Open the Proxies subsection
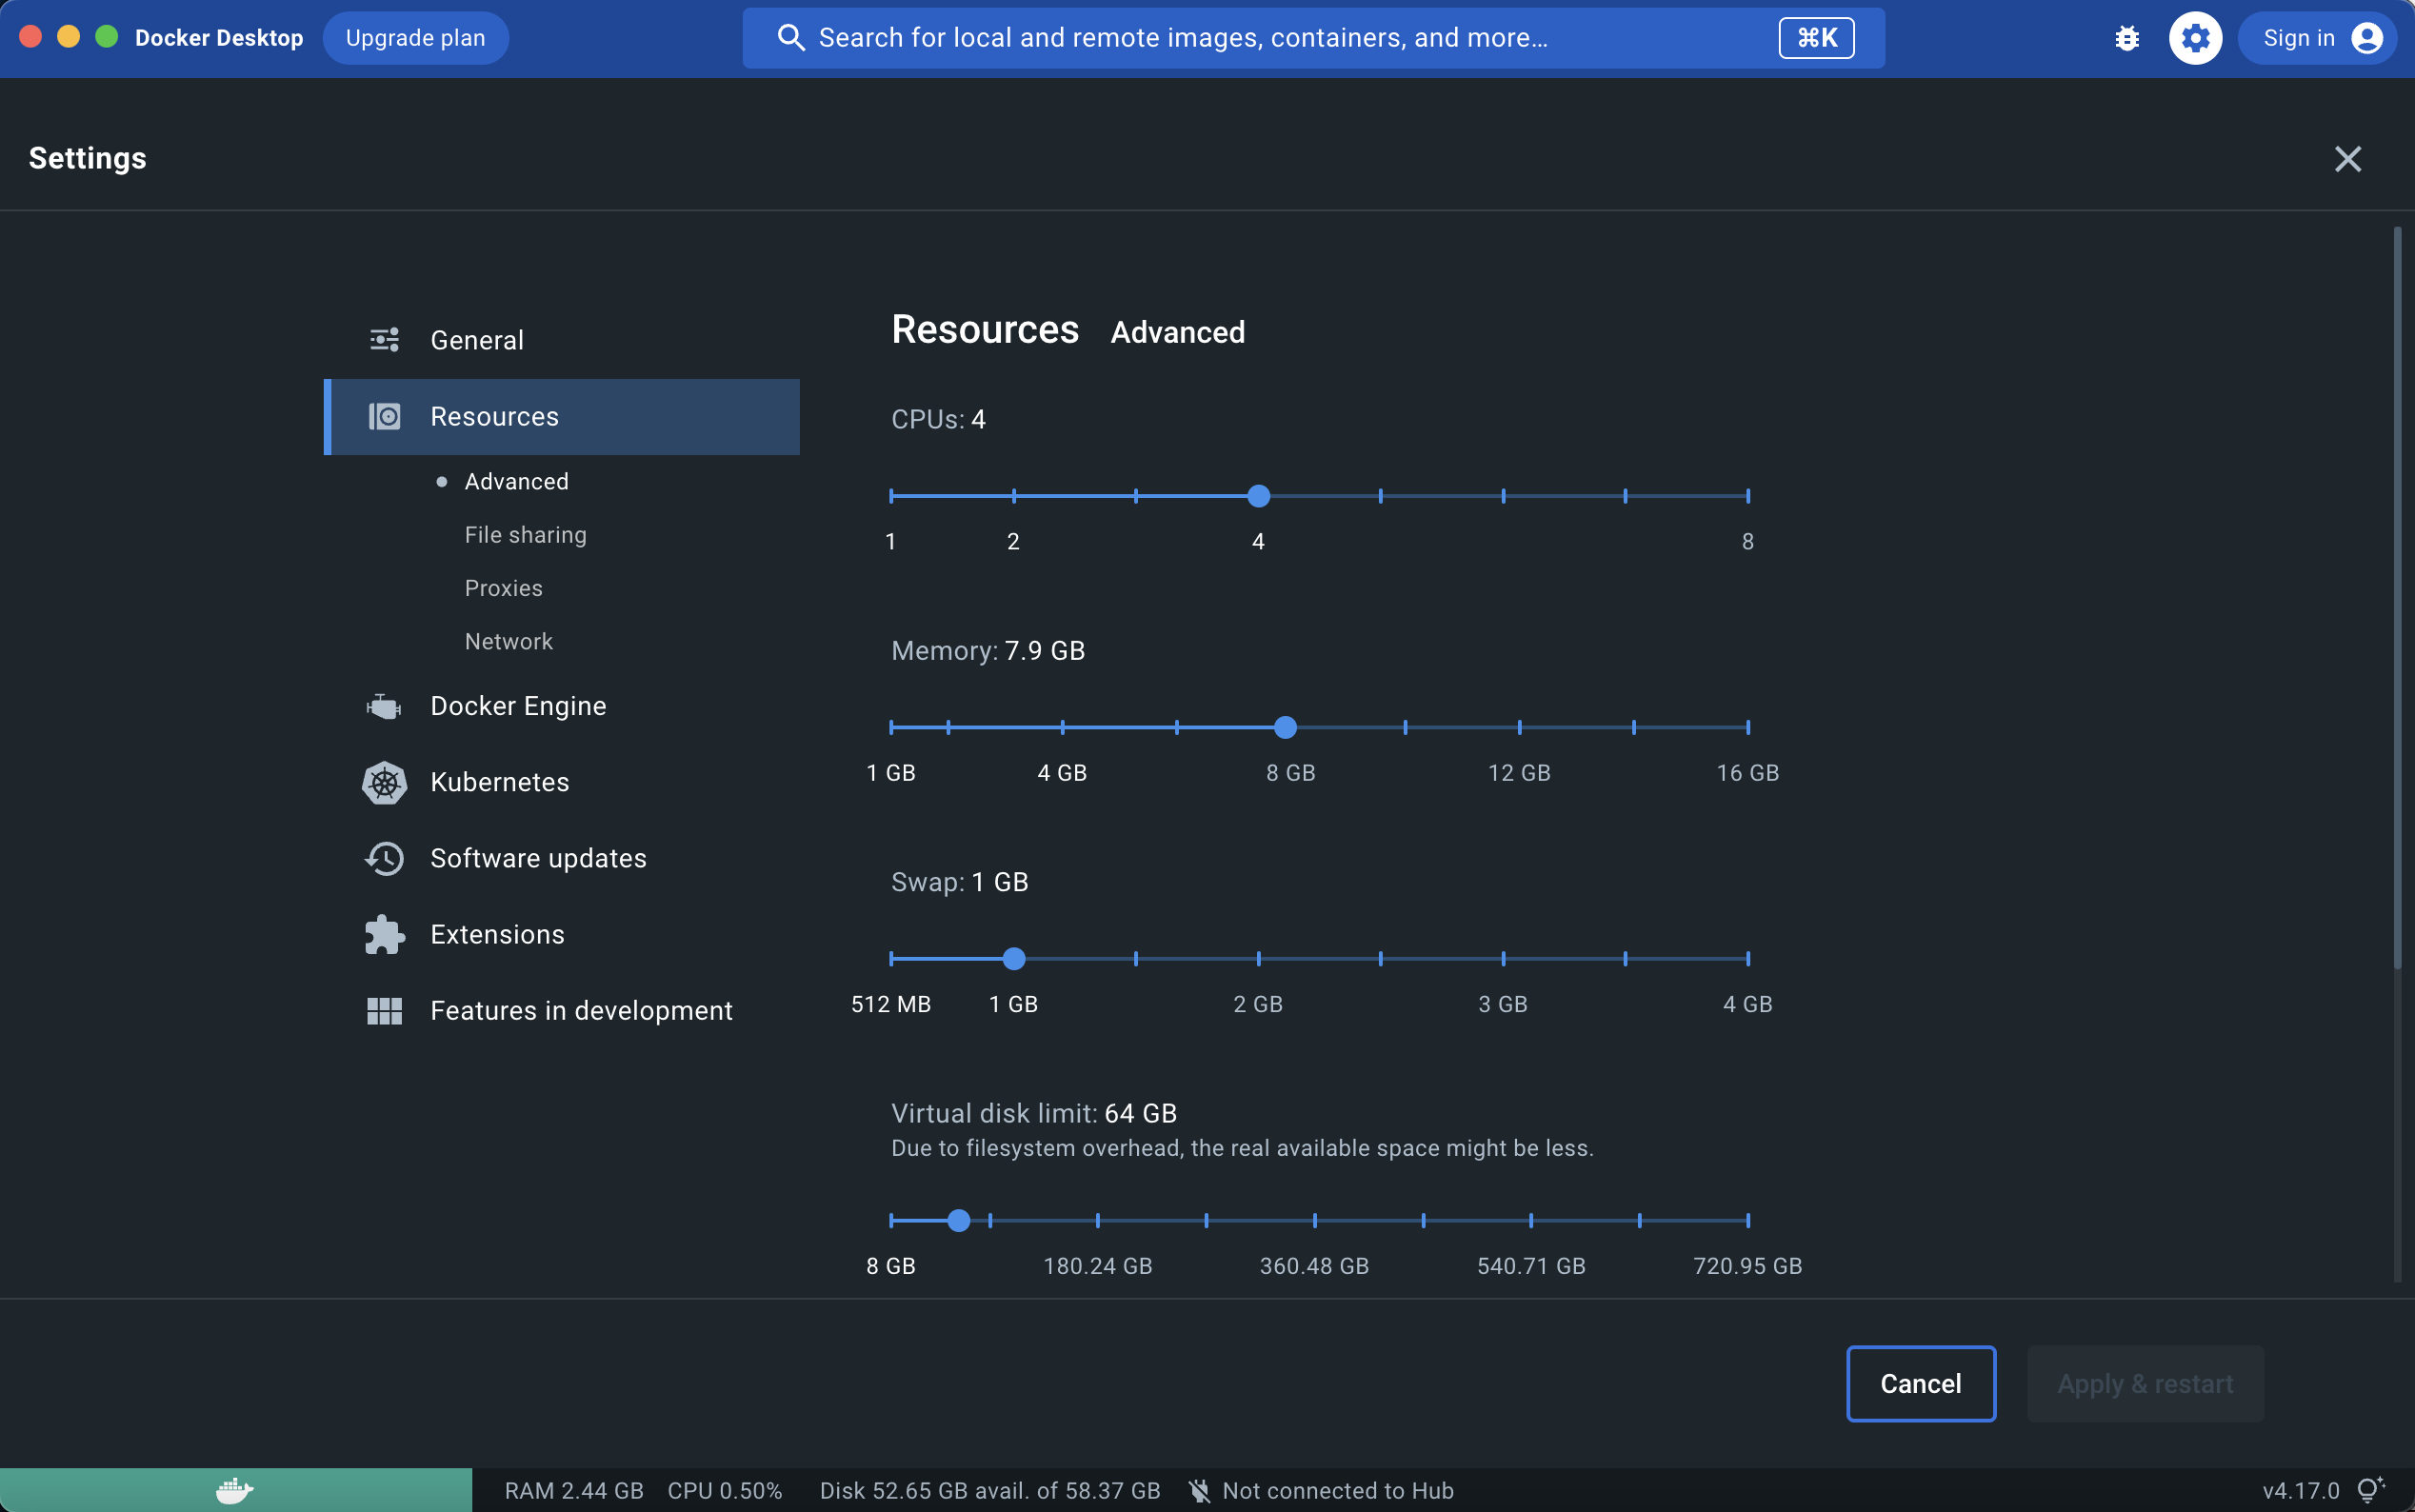Viewport: 2415px width, 1512px height. tap(503, 588)
